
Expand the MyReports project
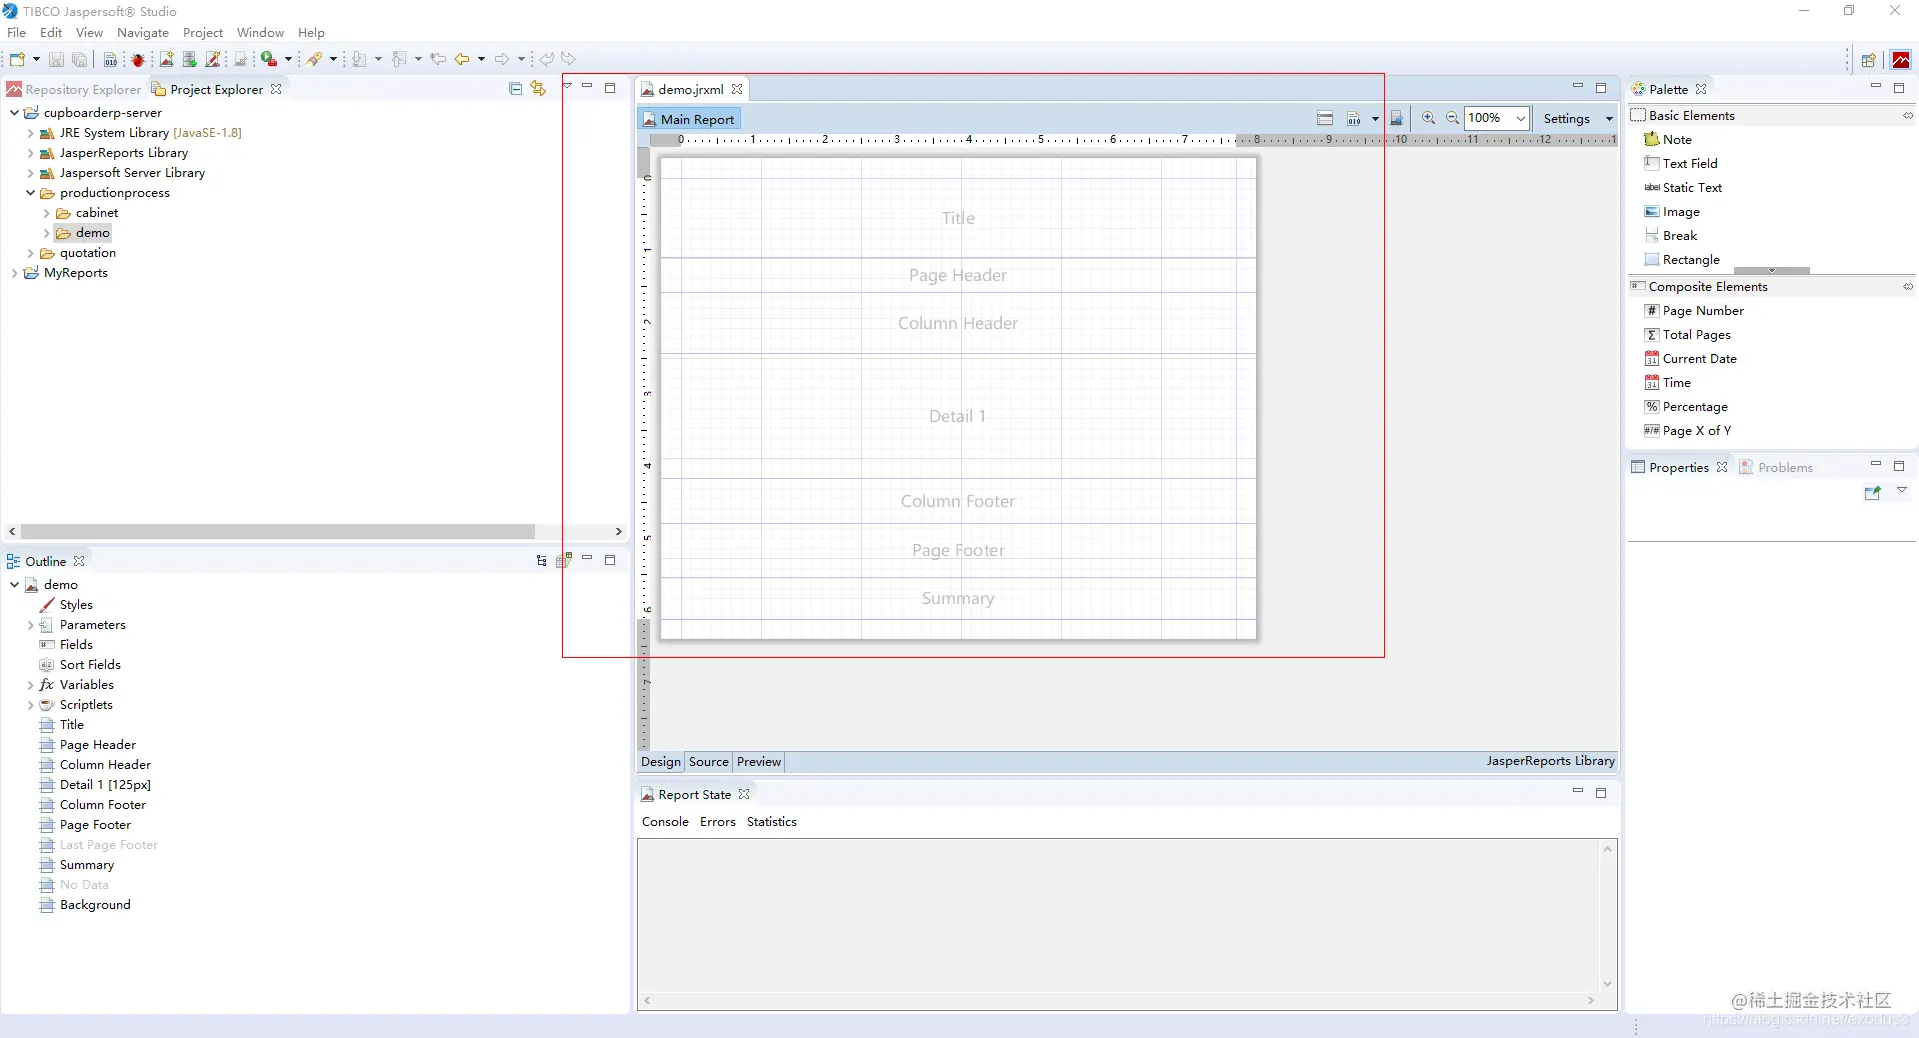(x=14, y=273)
